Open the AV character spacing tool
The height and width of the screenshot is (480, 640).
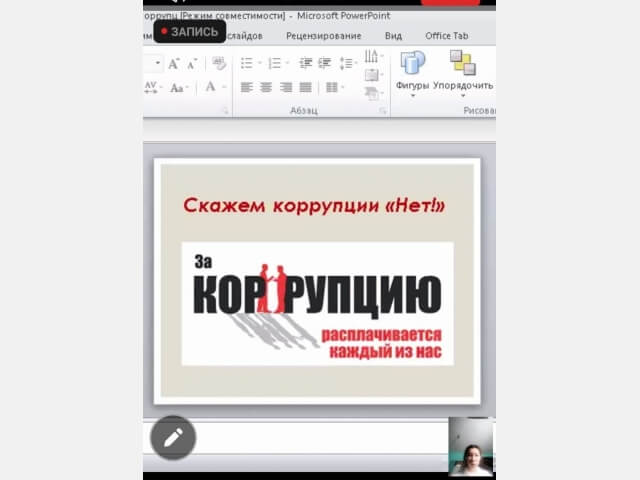tap(151, 87)
